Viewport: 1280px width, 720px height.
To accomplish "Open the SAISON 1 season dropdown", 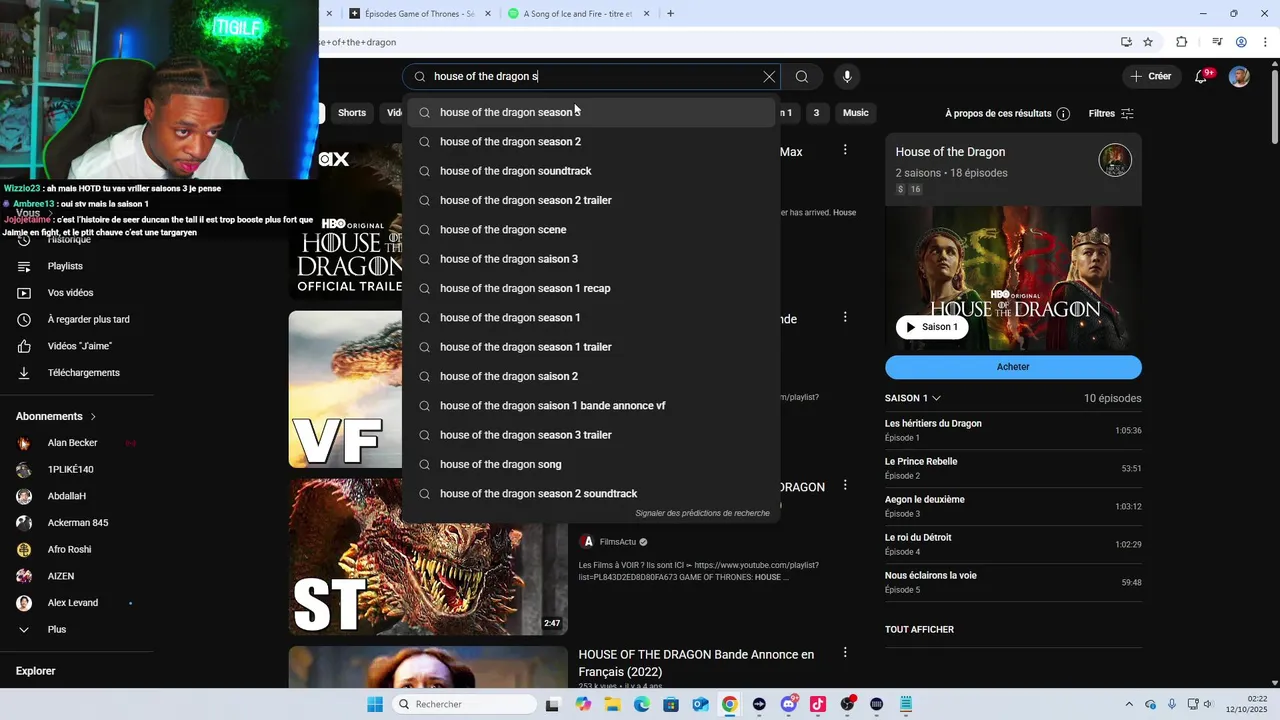I will coord(913,398).
